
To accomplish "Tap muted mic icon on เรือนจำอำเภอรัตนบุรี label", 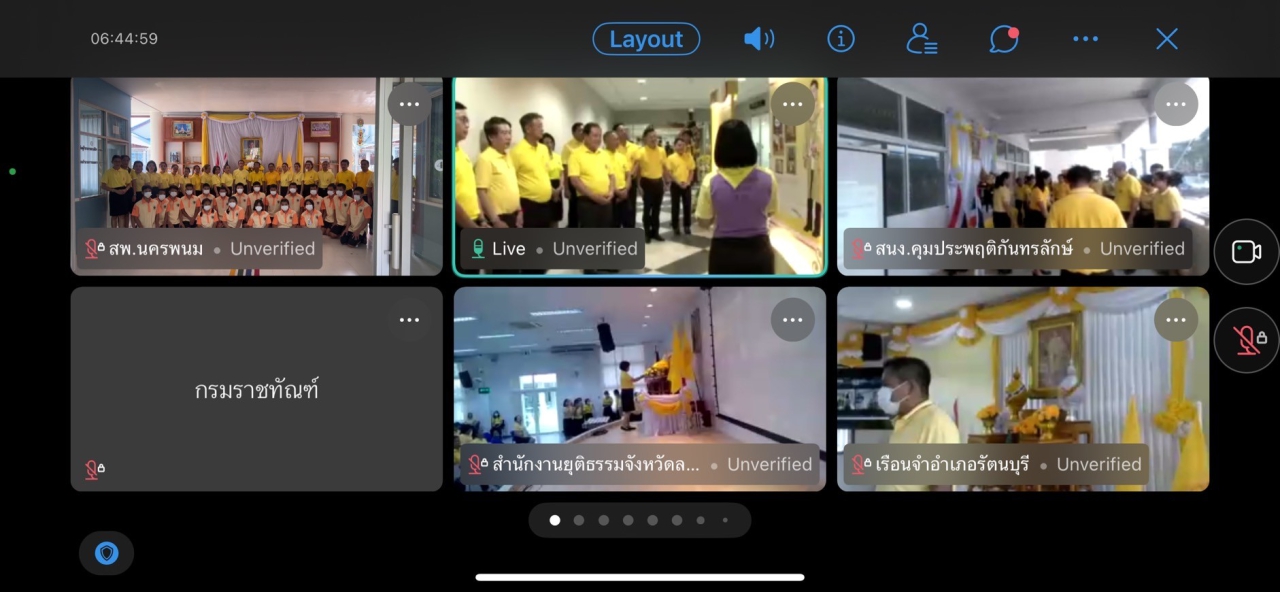I will coord(860,465).
